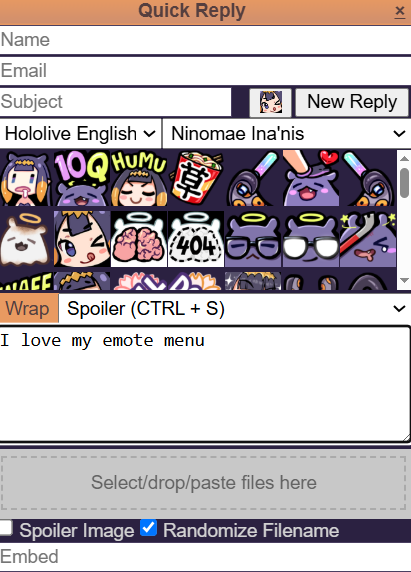Uncheck Randomize Filename
Screen dimensions: 411x572
pos(148,528)
